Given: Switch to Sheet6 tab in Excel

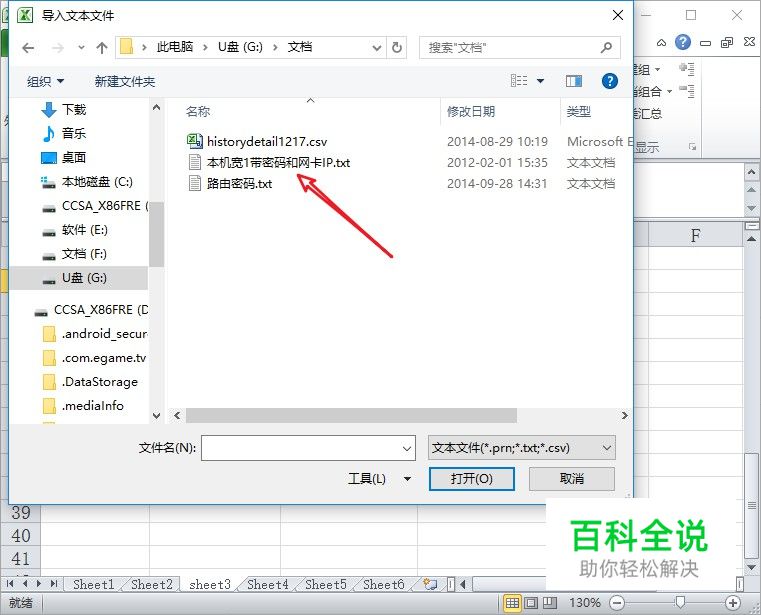Looking at the screenshot, I should pos(383,584).
